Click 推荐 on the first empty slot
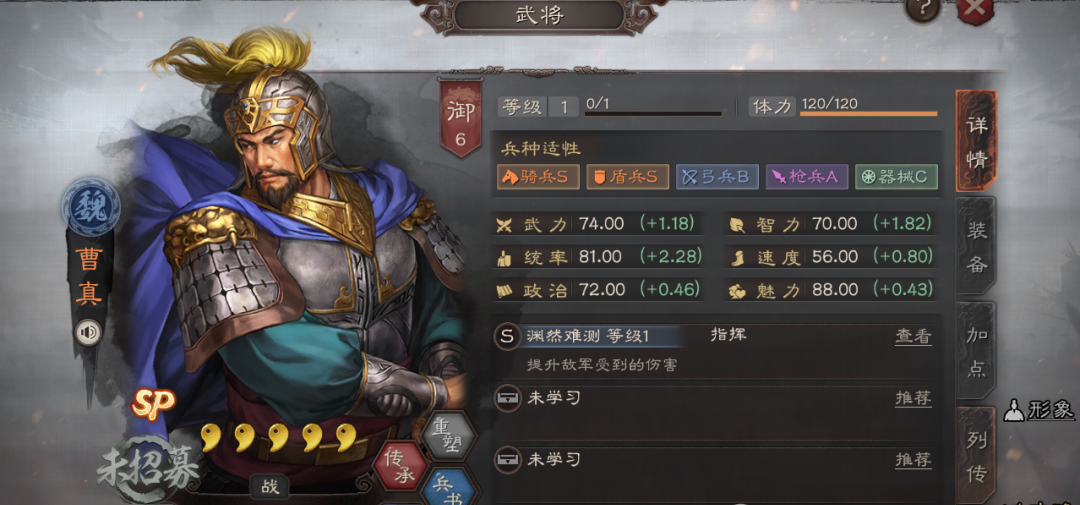 tap(913, 398)
